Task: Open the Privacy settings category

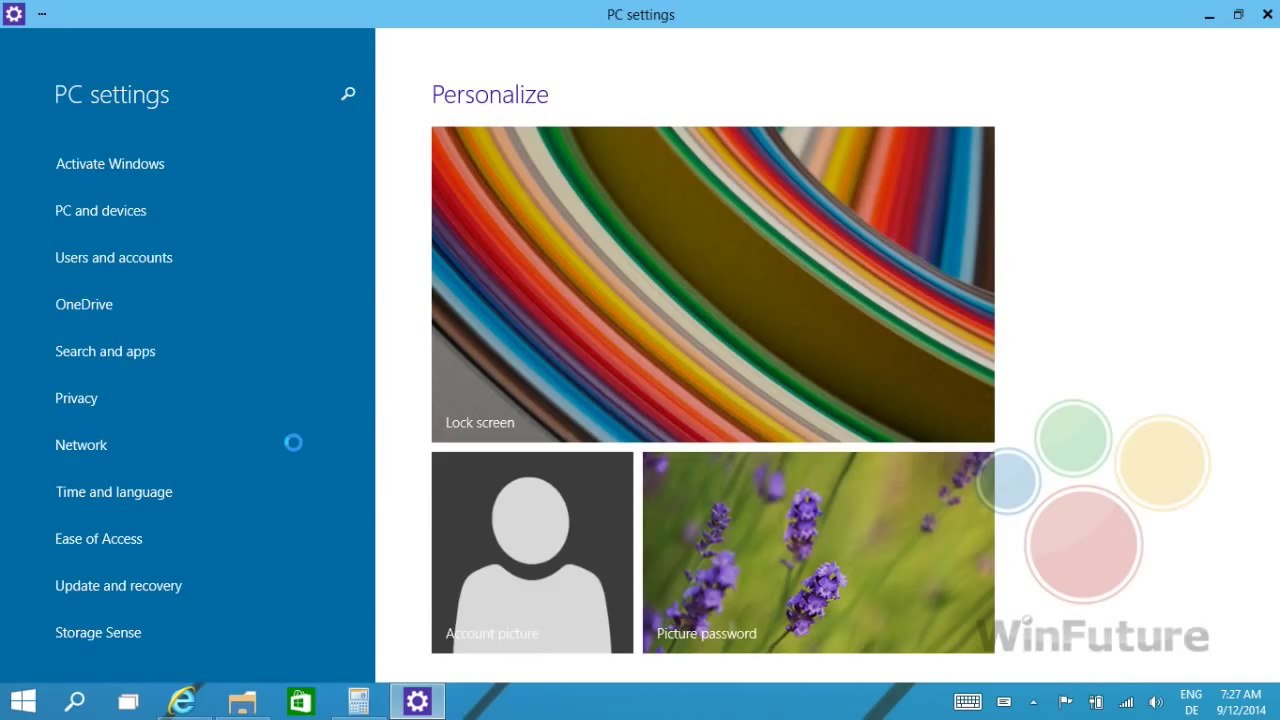Action: click(x=76, y=398)
